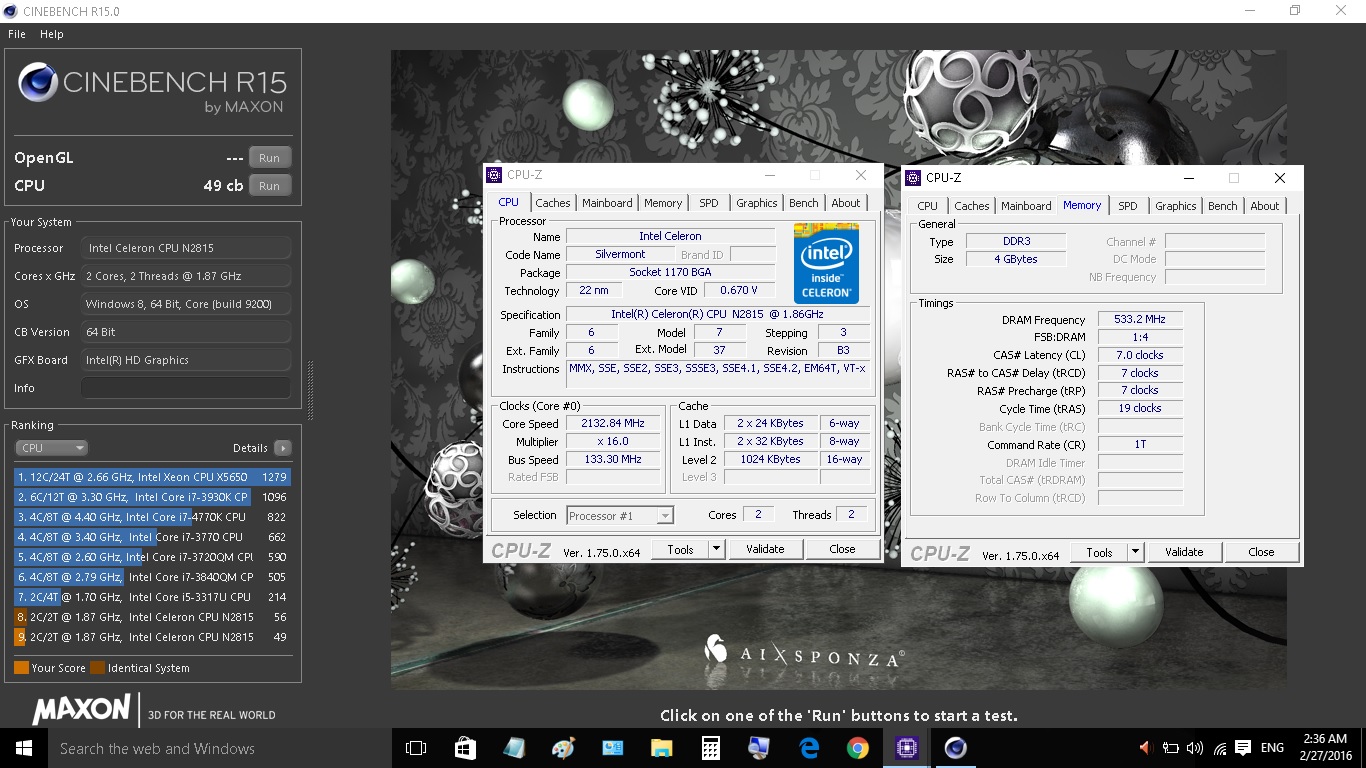
Task: Expand ranking Details arrow button
Action: pos(282,448)
